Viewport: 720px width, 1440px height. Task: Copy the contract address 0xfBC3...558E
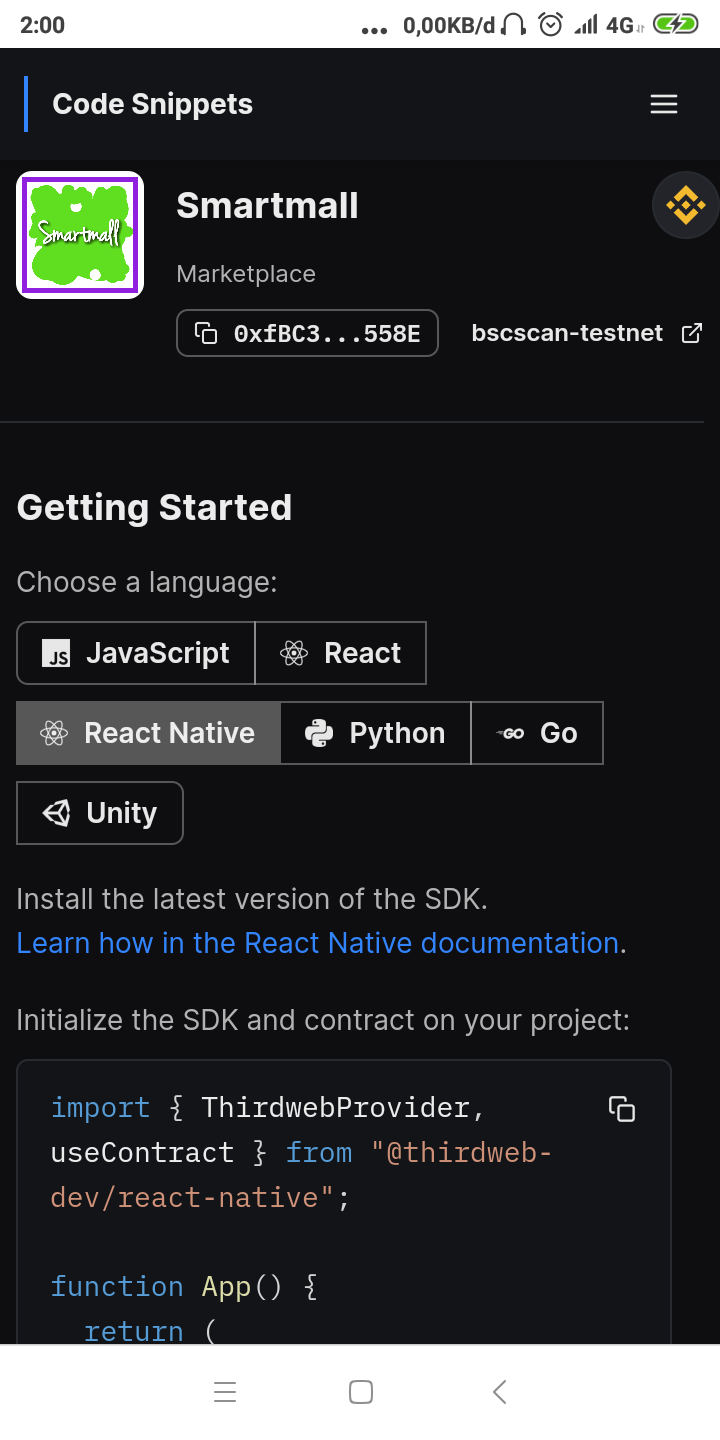[x=307, y=333]
